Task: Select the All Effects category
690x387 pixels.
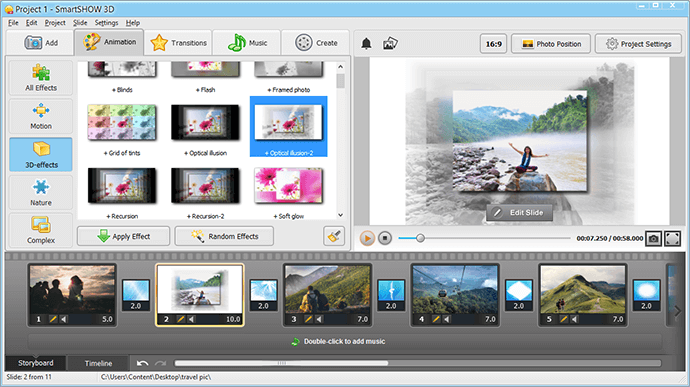Action: 41,78
